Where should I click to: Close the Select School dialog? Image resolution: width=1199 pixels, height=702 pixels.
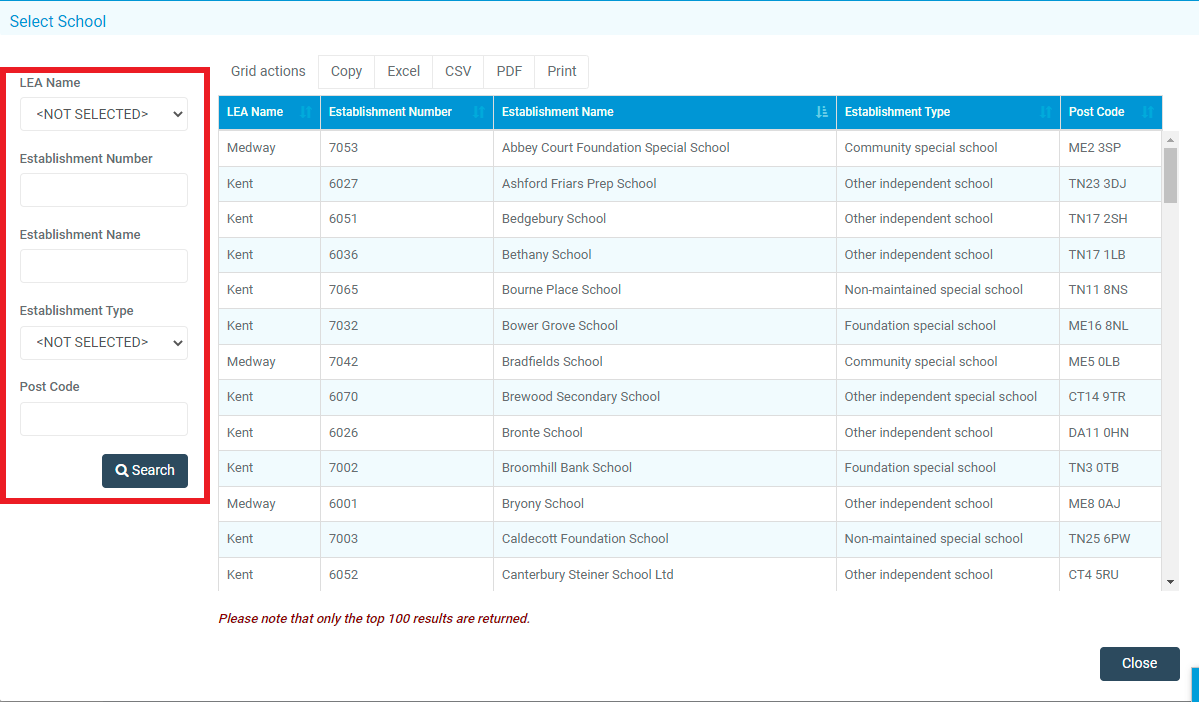[1139, 663]
